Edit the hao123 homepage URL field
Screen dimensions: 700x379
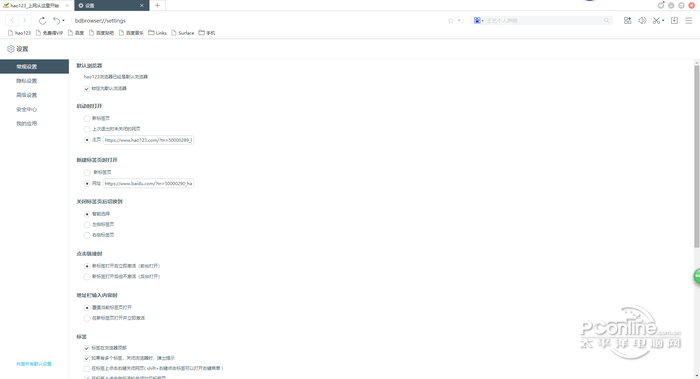tap(148, 140)
